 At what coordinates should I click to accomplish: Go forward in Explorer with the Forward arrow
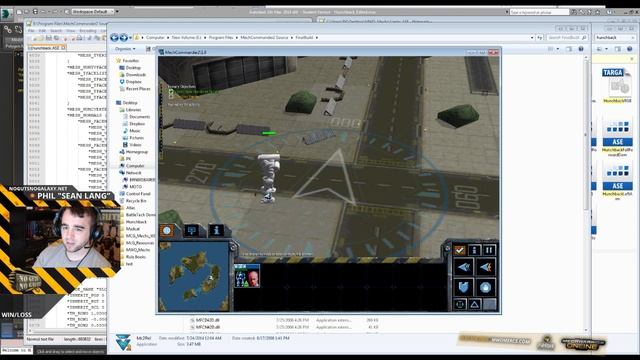coord(124,38)
